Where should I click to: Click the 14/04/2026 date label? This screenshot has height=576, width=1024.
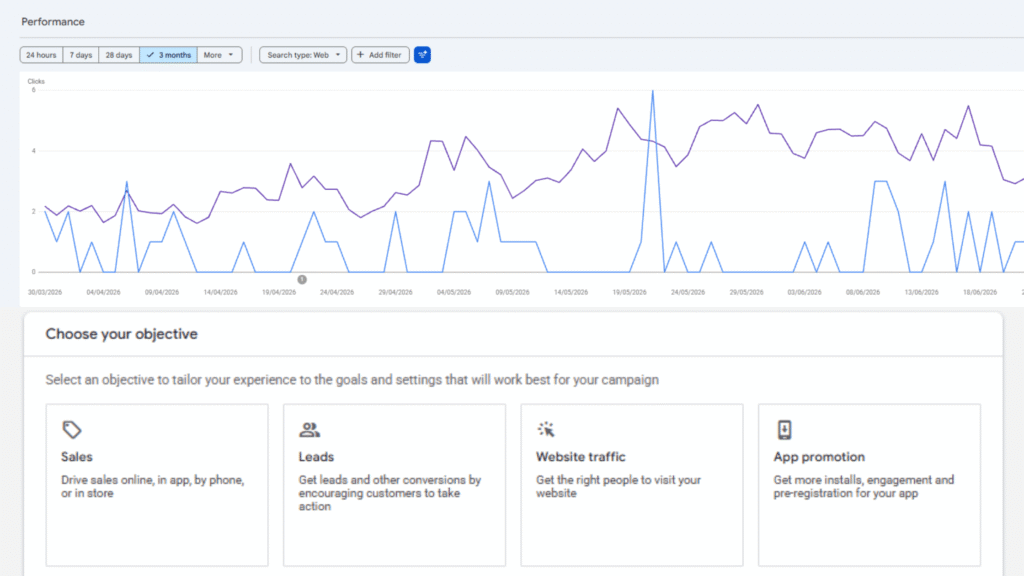tap(220, 293)
